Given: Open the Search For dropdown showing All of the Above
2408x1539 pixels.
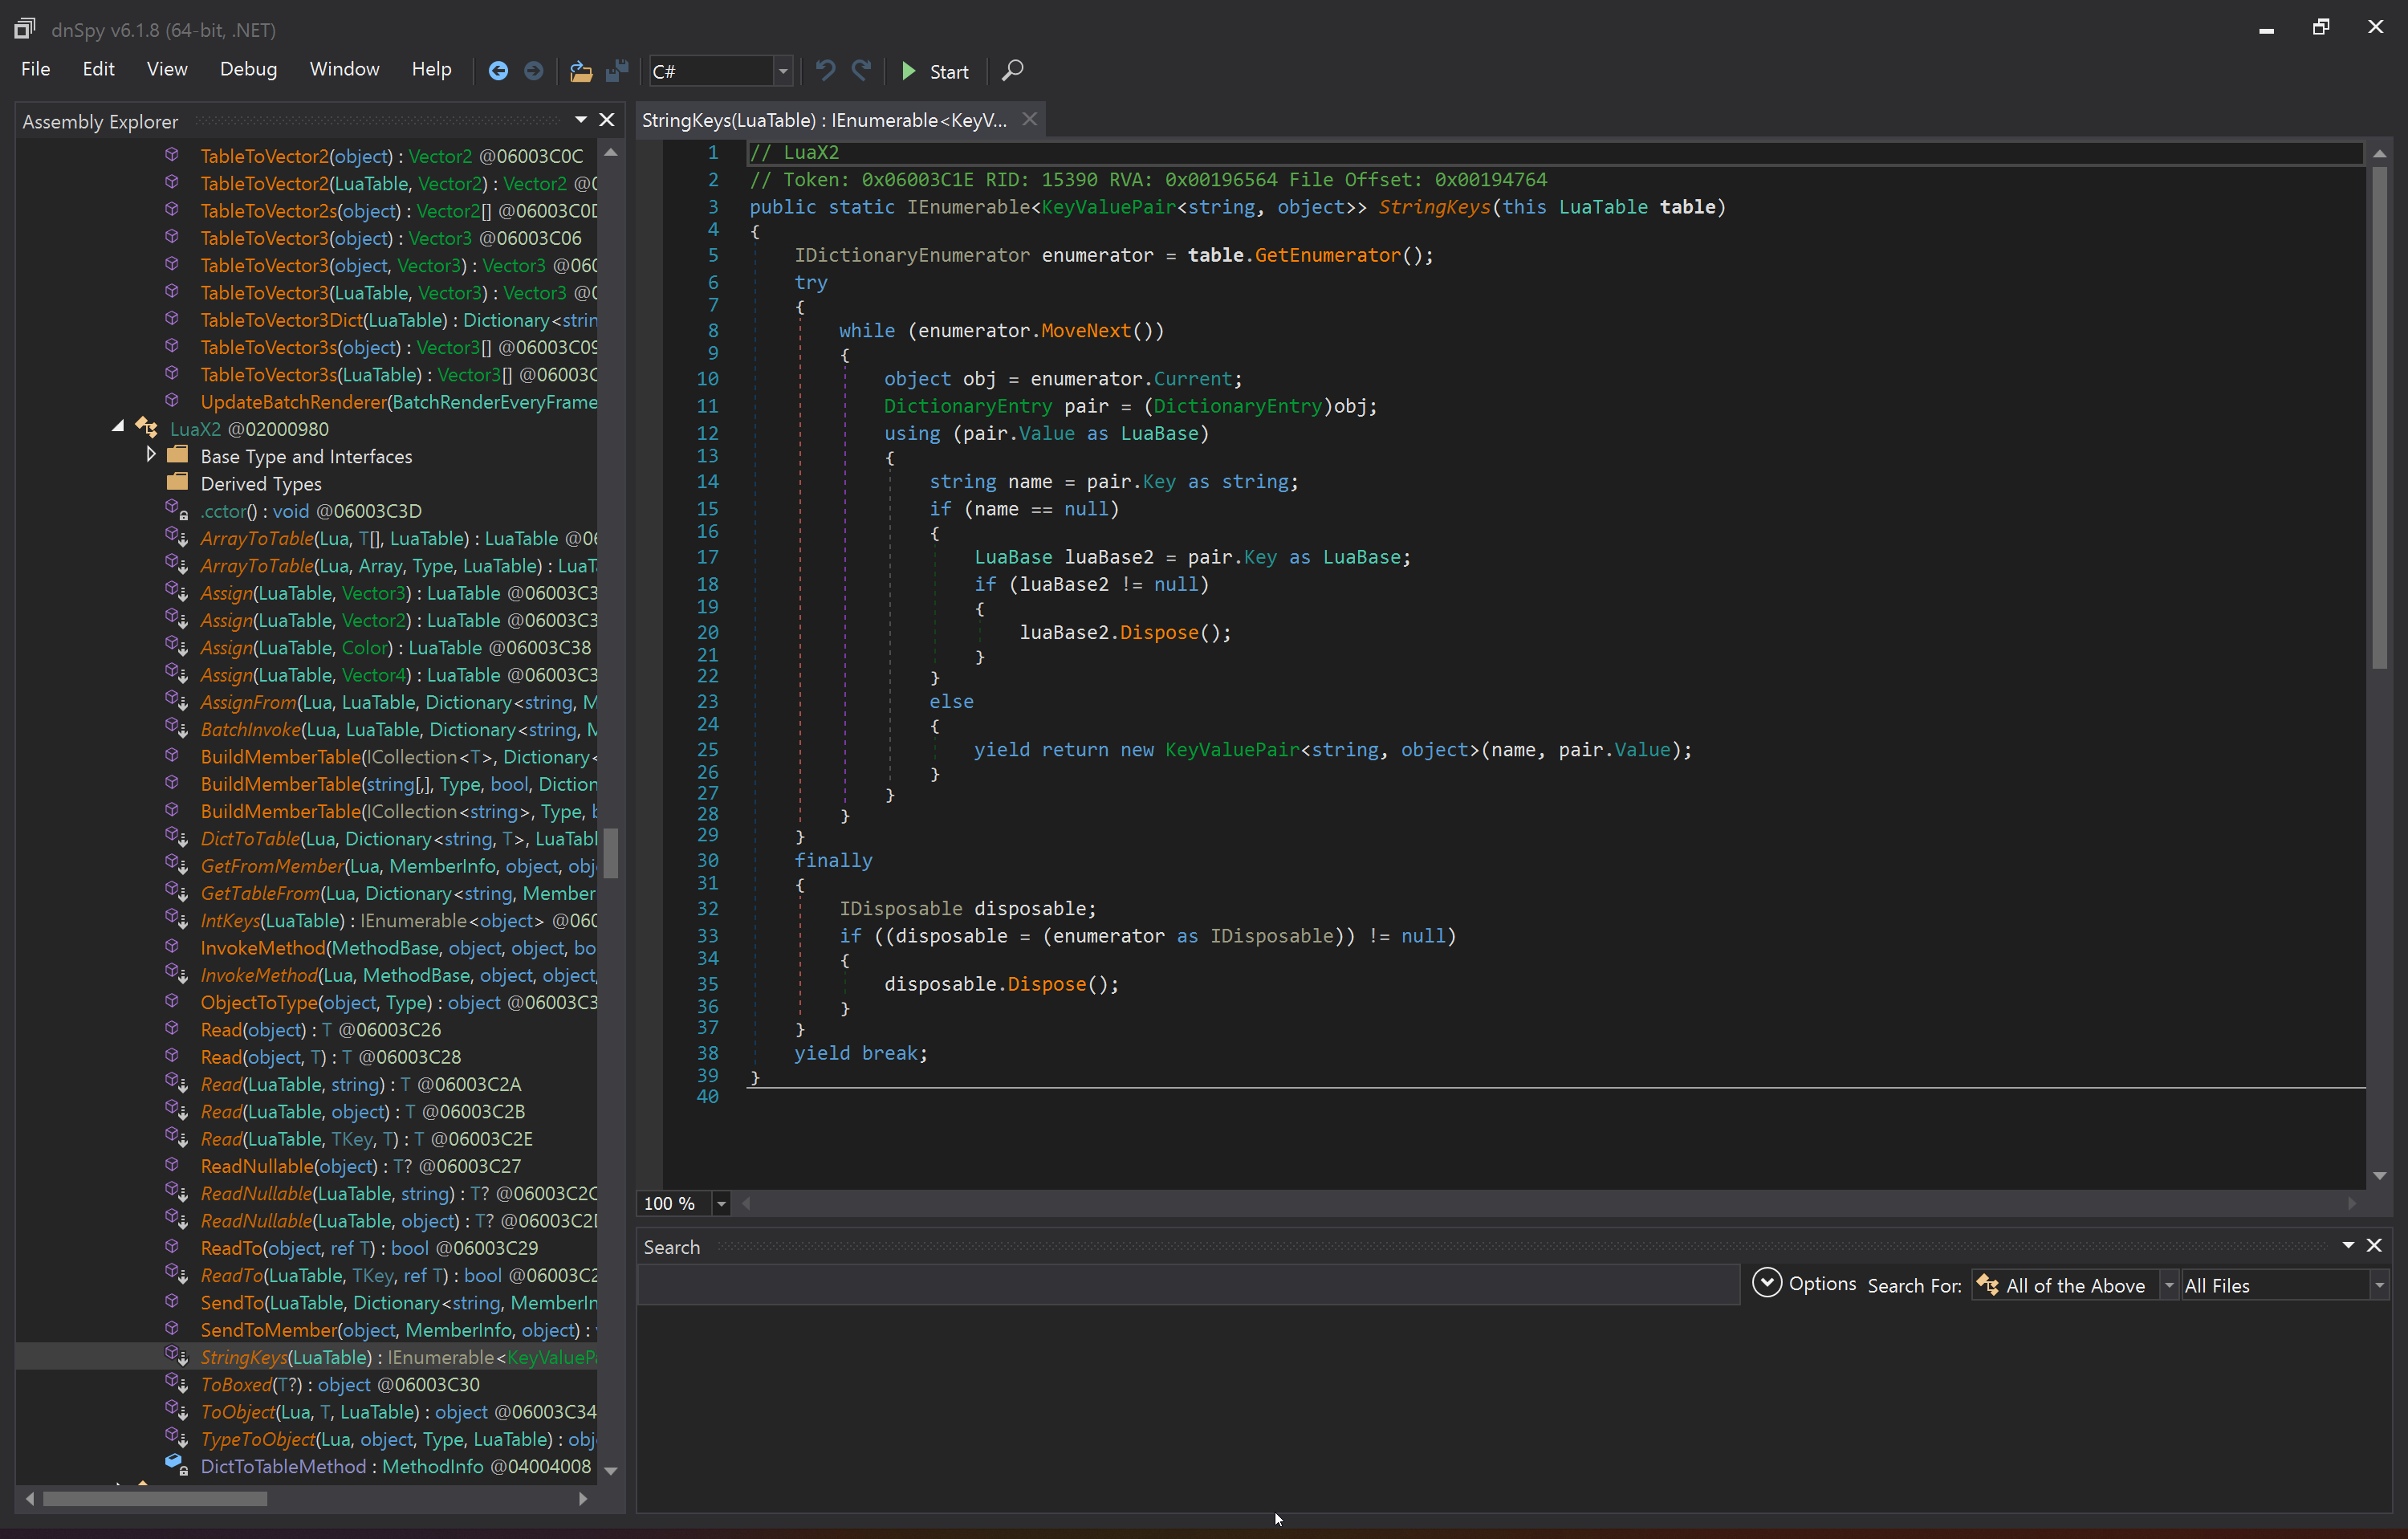Looking at the screenshot, I should pyautogui.click(x=2168, y=1285).
